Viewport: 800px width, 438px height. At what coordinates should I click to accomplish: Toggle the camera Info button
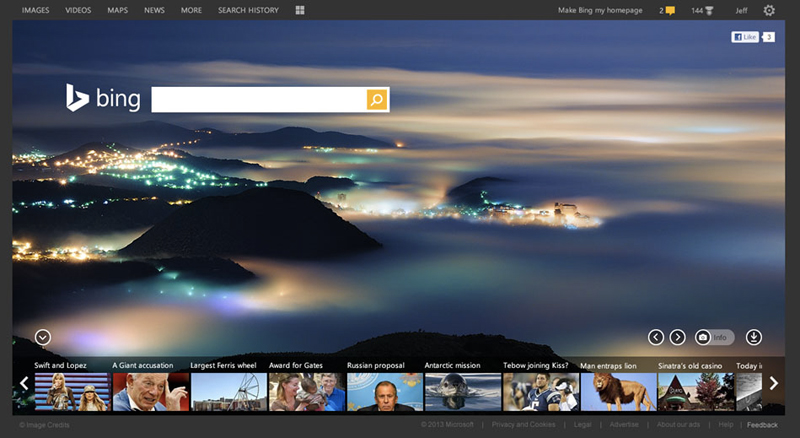tap(714, 337)
